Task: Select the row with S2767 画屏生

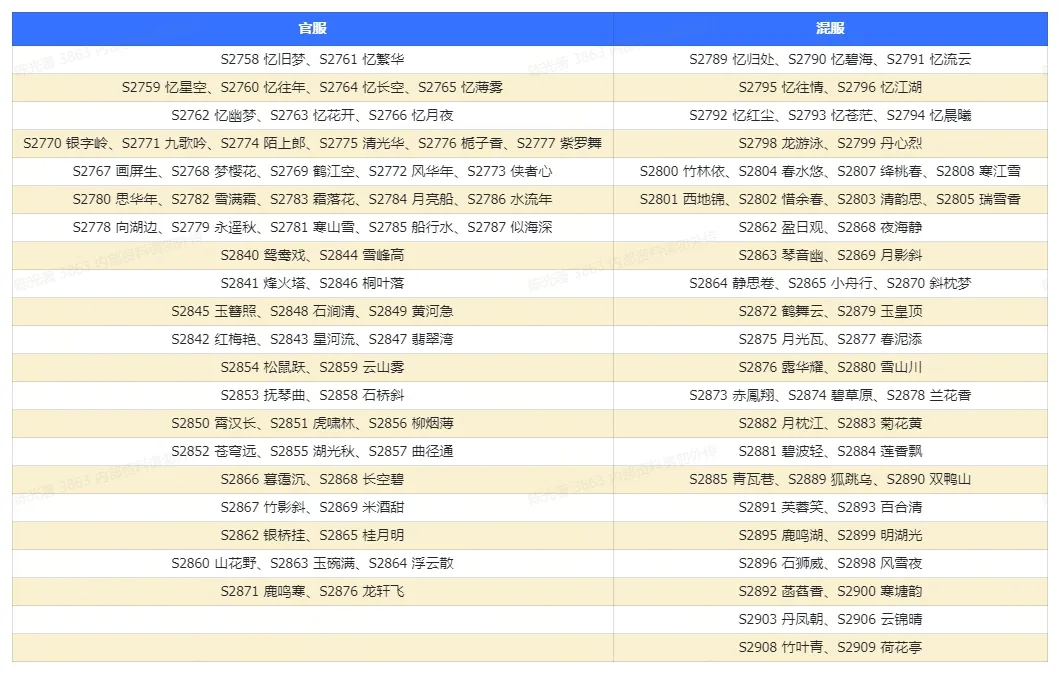Action: tap(530, 172)
